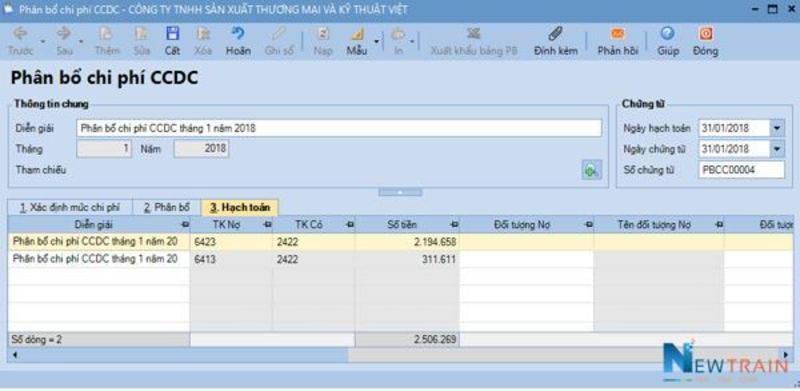Viewport: 800px width, 391px height.
Task: Expand the Mẫu dropdown arrow
Action: tap(377, 41)
